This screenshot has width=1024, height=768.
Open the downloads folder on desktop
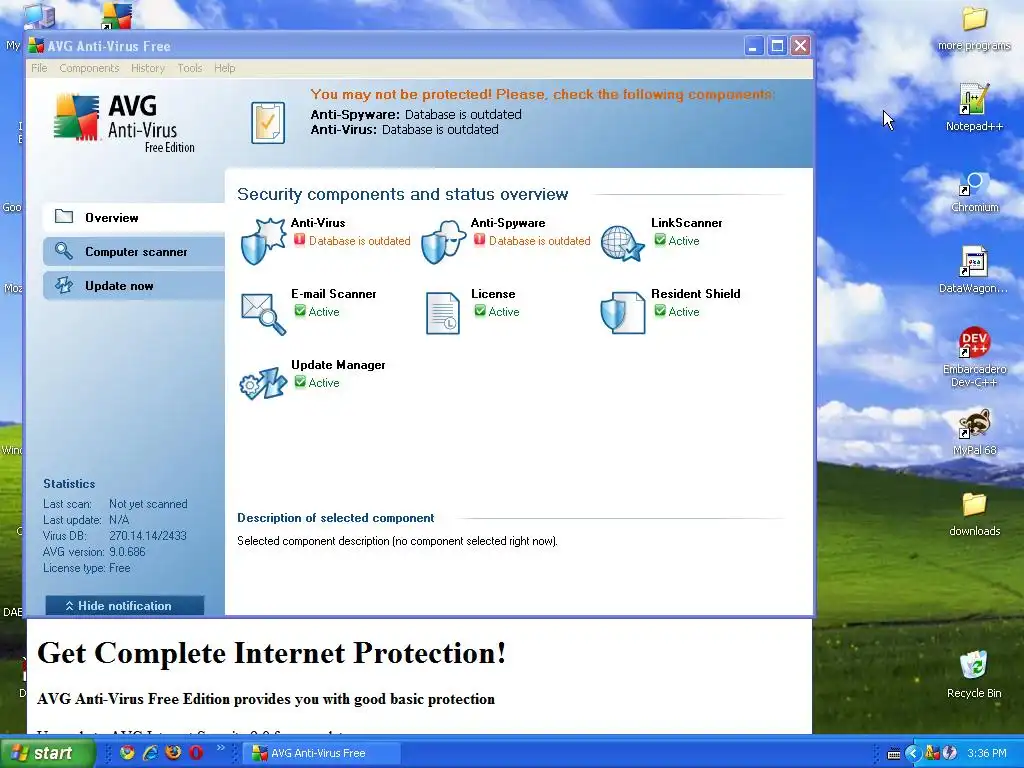click(x=974, y=513)
